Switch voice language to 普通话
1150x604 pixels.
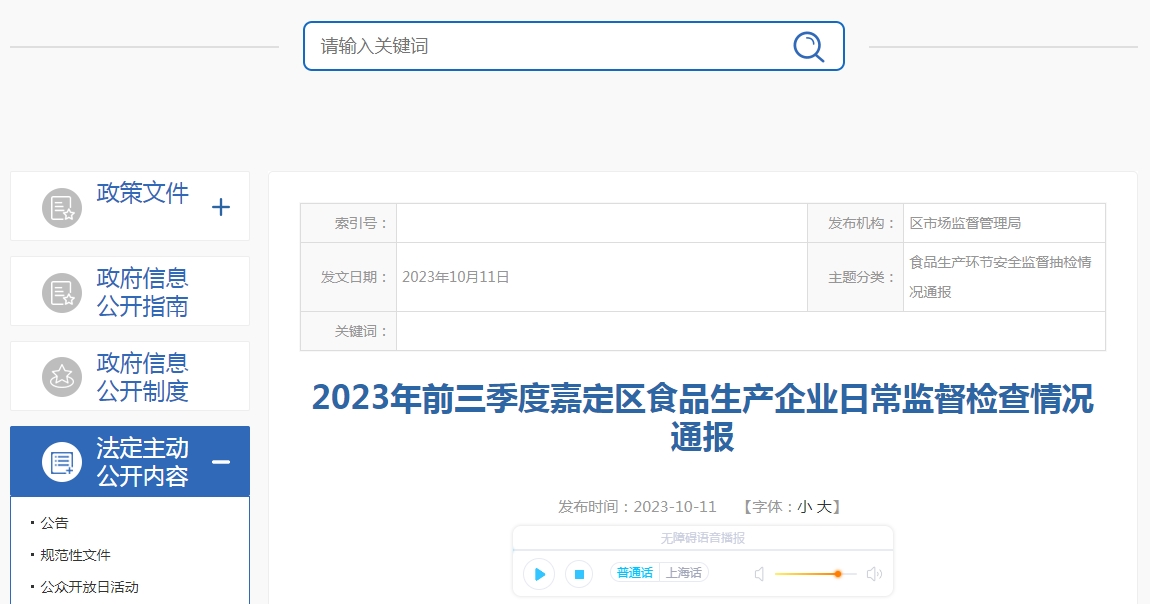[x=635, y=573]
